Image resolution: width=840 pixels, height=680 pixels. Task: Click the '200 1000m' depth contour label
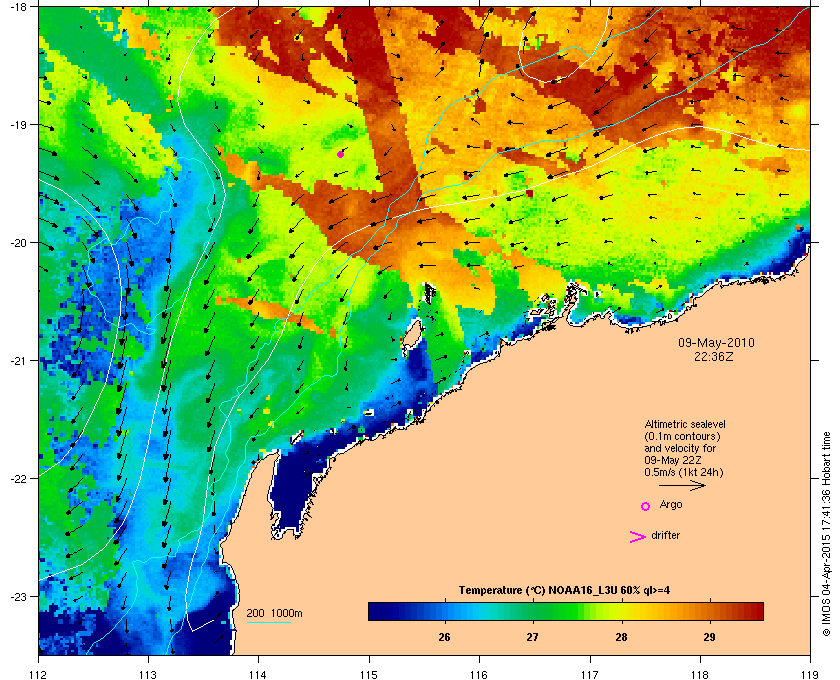274,613
